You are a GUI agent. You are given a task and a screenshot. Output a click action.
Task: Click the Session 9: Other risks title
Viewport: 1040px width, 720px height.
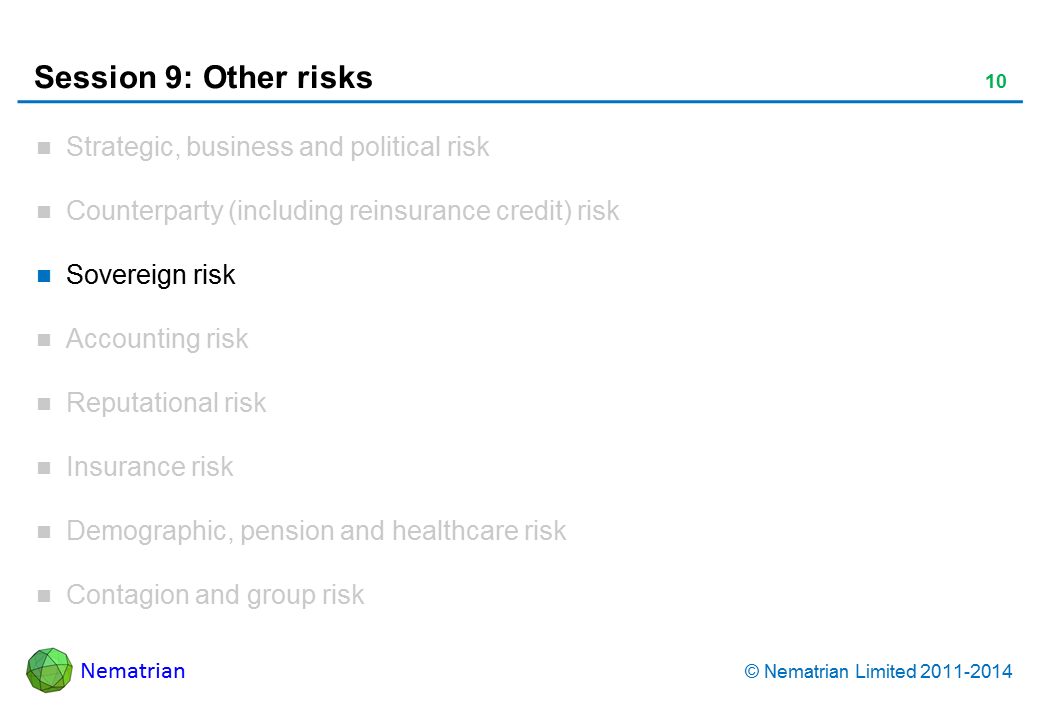click(x=203, y=77)
